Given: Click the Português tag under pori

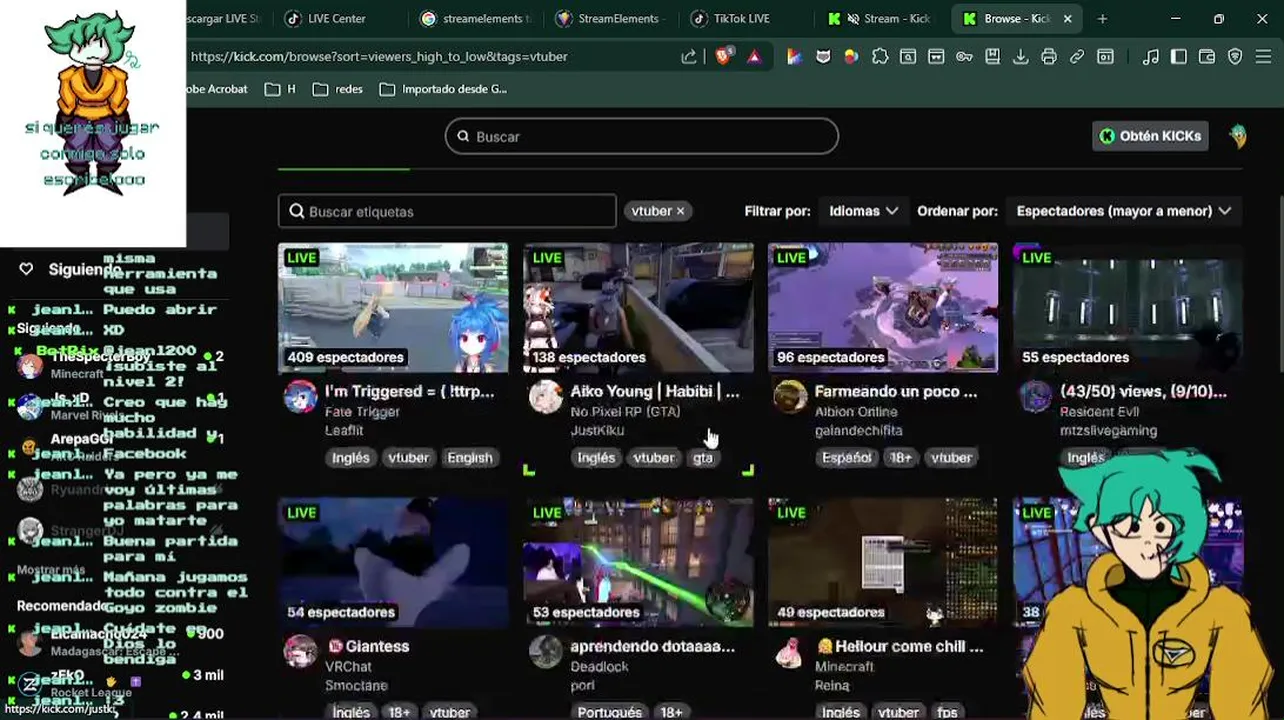Looking at the screenshot, I should (609, 712).
